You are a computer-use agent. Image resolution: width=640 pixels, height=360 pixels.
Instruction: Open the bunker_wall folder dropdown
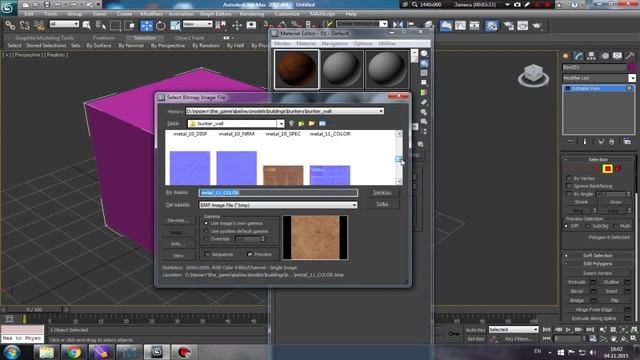click(281, 123)
